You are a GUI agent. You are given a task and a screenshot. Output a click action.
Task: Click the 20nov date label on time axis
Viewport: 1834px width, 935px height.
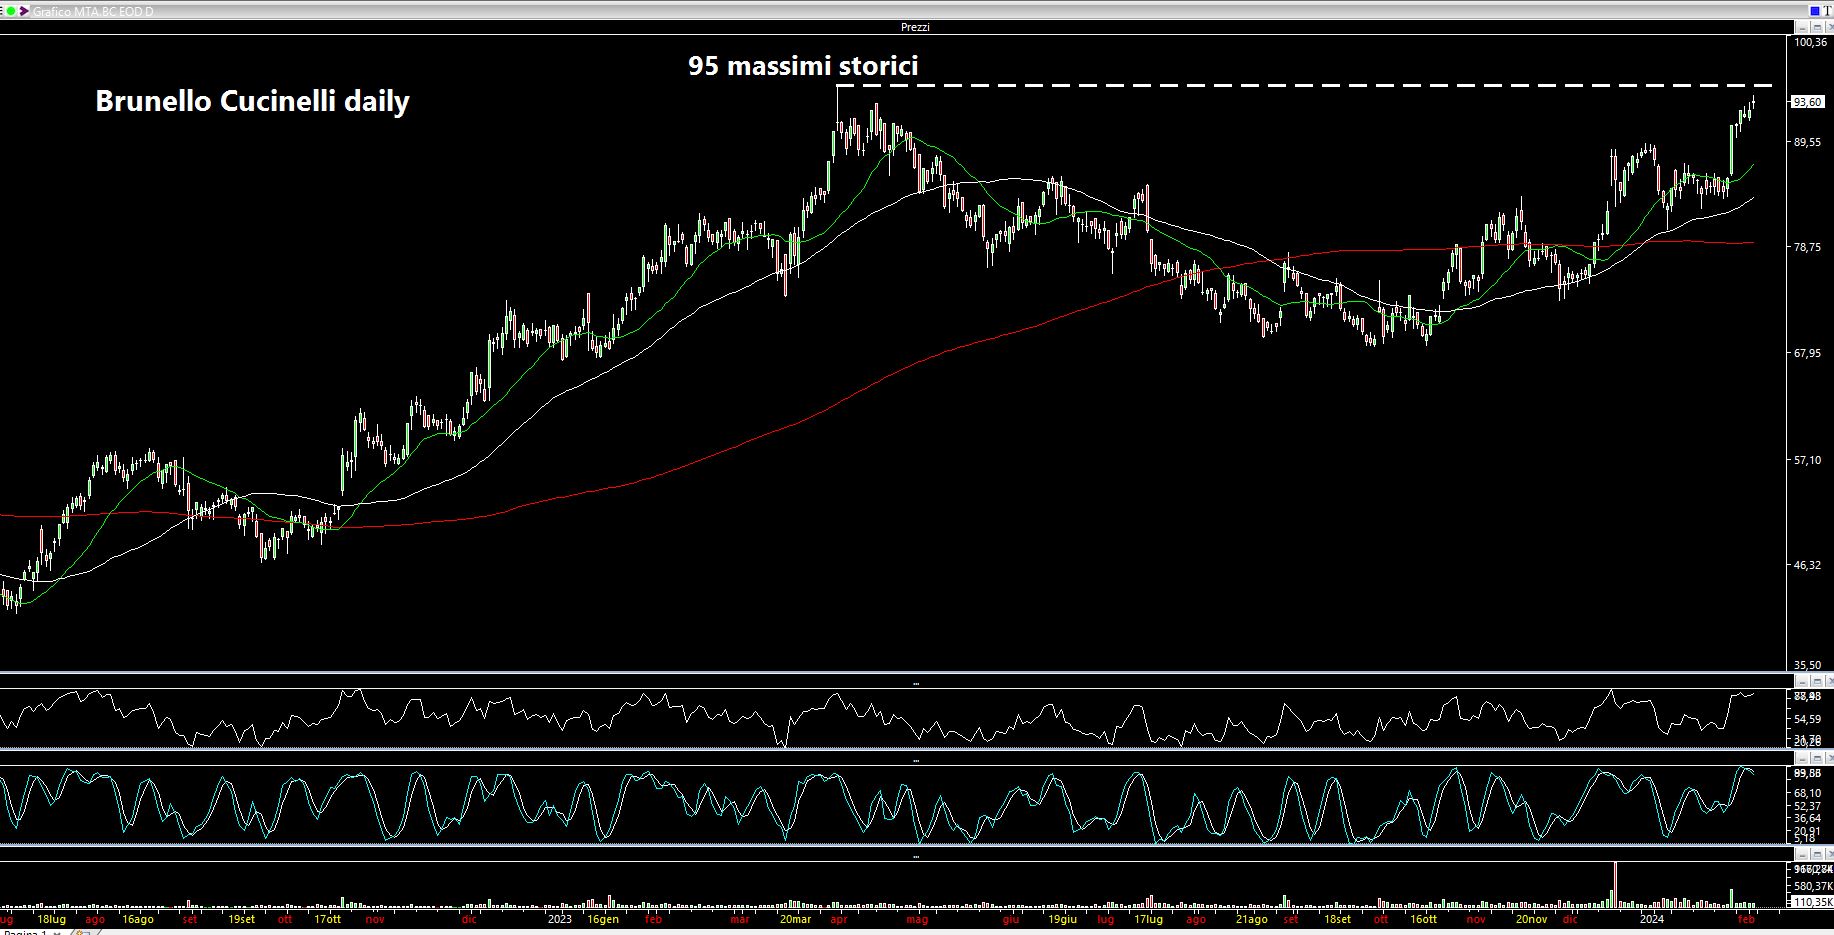[x=1531, y=919]
